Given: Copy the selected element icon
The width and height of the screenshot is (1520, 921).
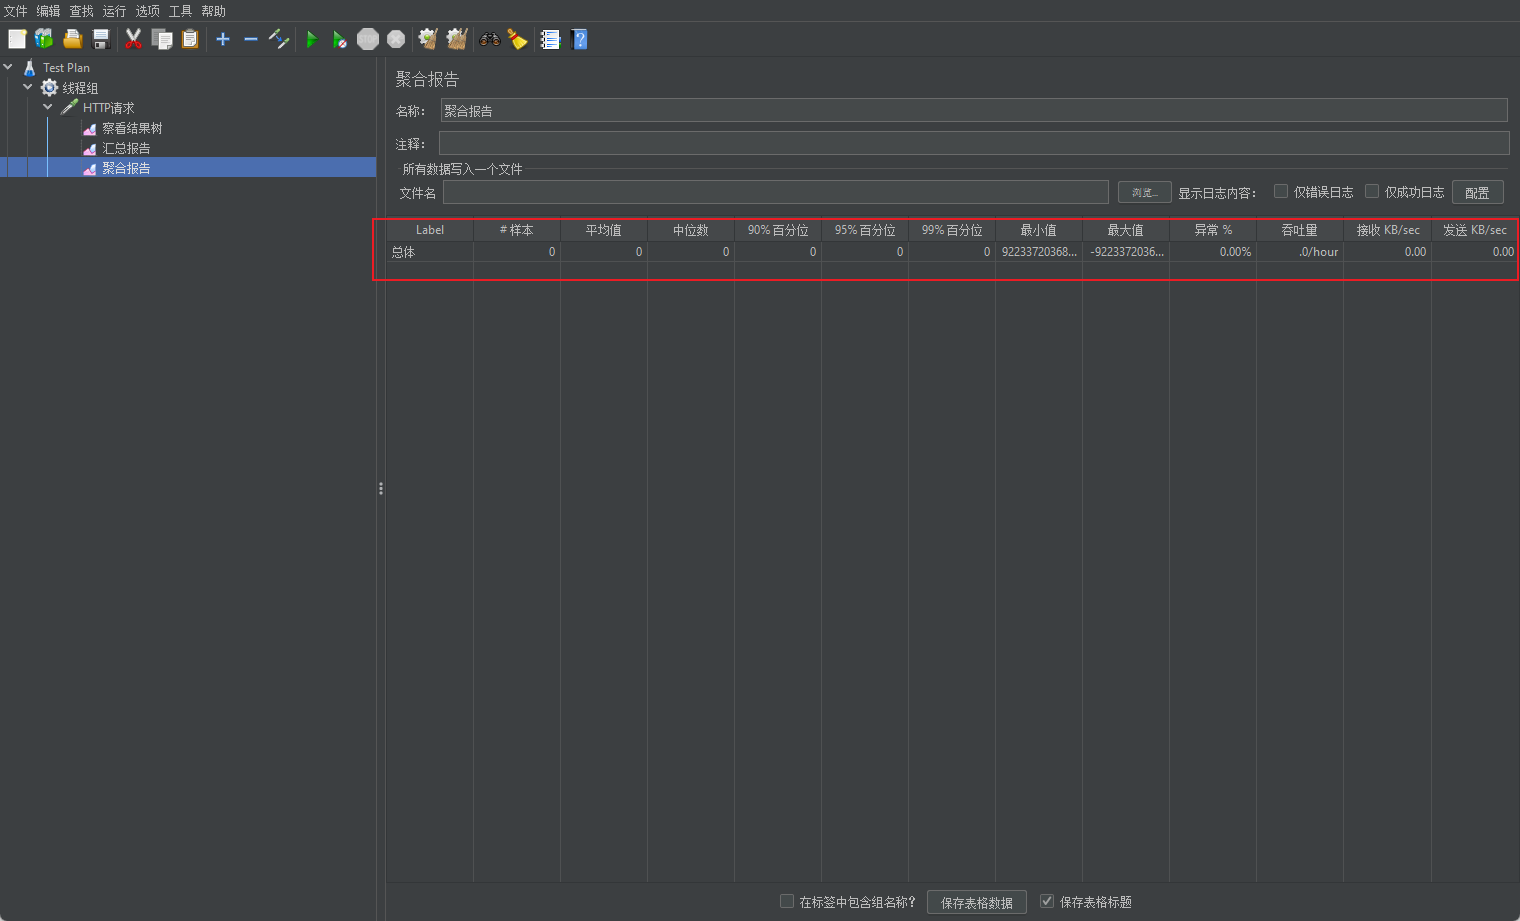Looking at the screenshot, I should (162, 39).
